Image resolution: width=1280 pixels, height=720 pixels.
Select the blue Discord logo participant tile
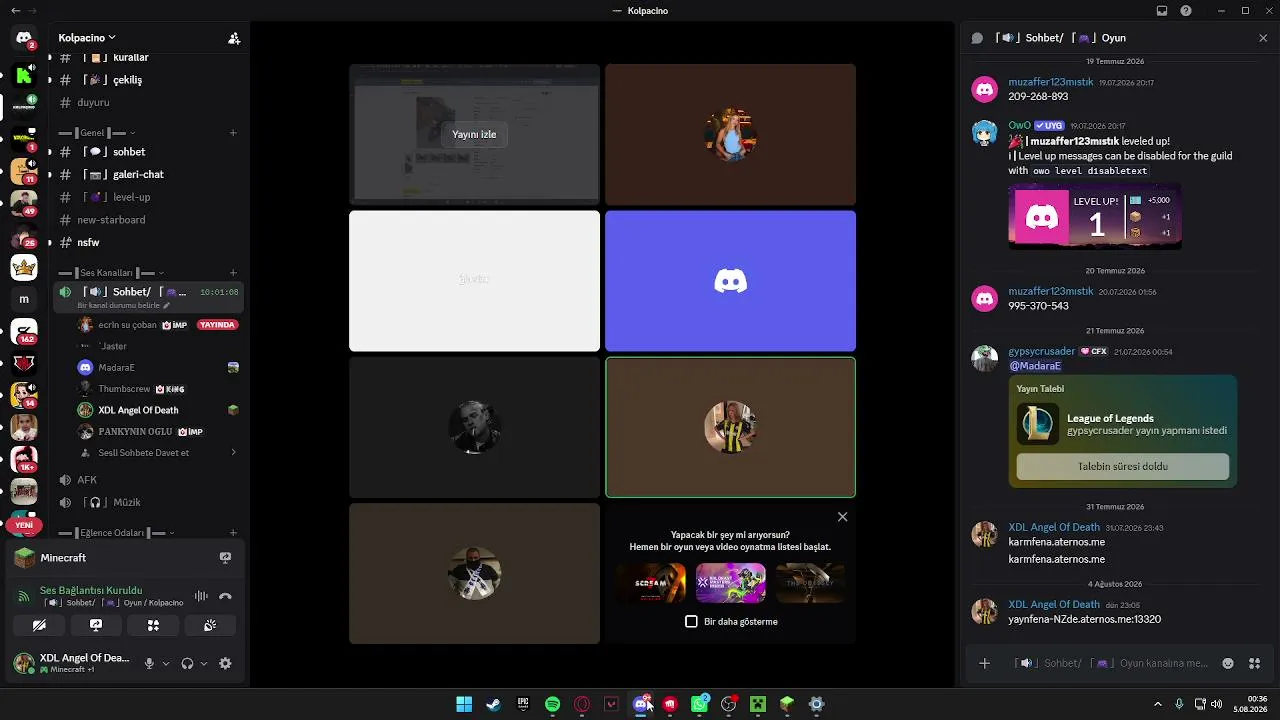pos(730,281)
